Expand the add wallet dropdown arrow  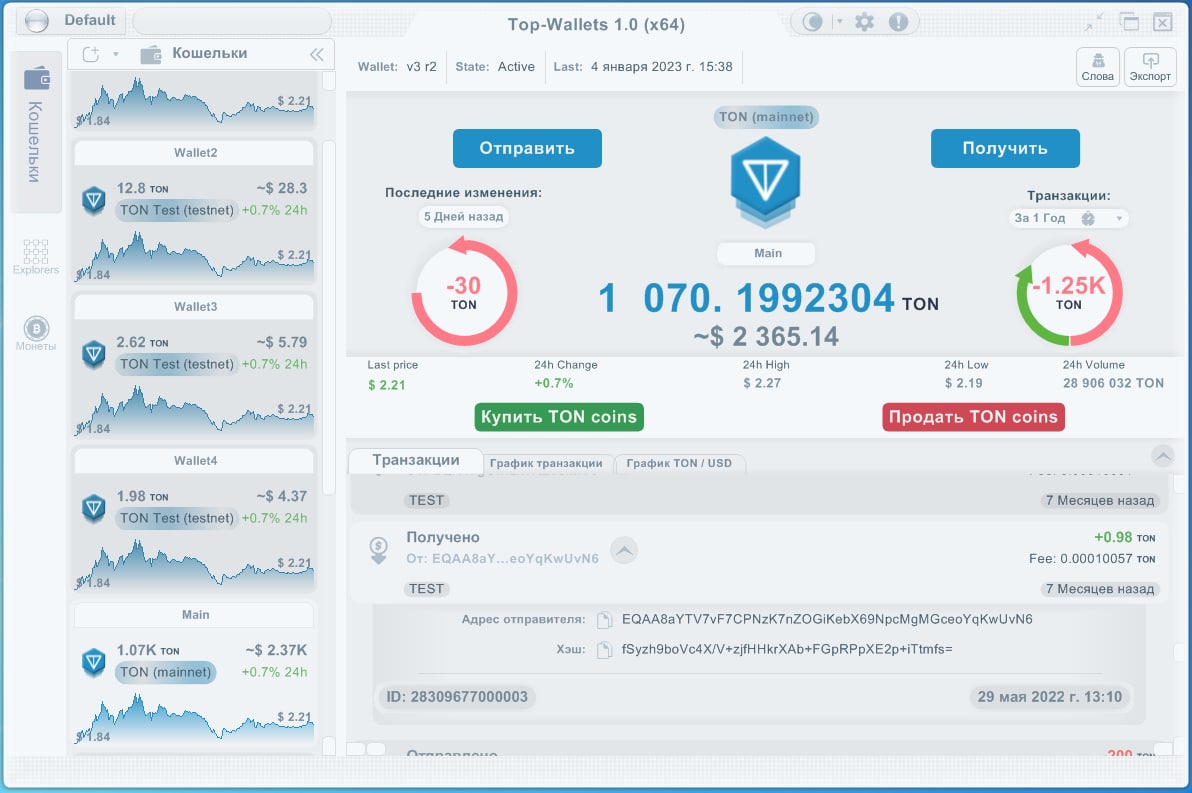tap(116, 54)
